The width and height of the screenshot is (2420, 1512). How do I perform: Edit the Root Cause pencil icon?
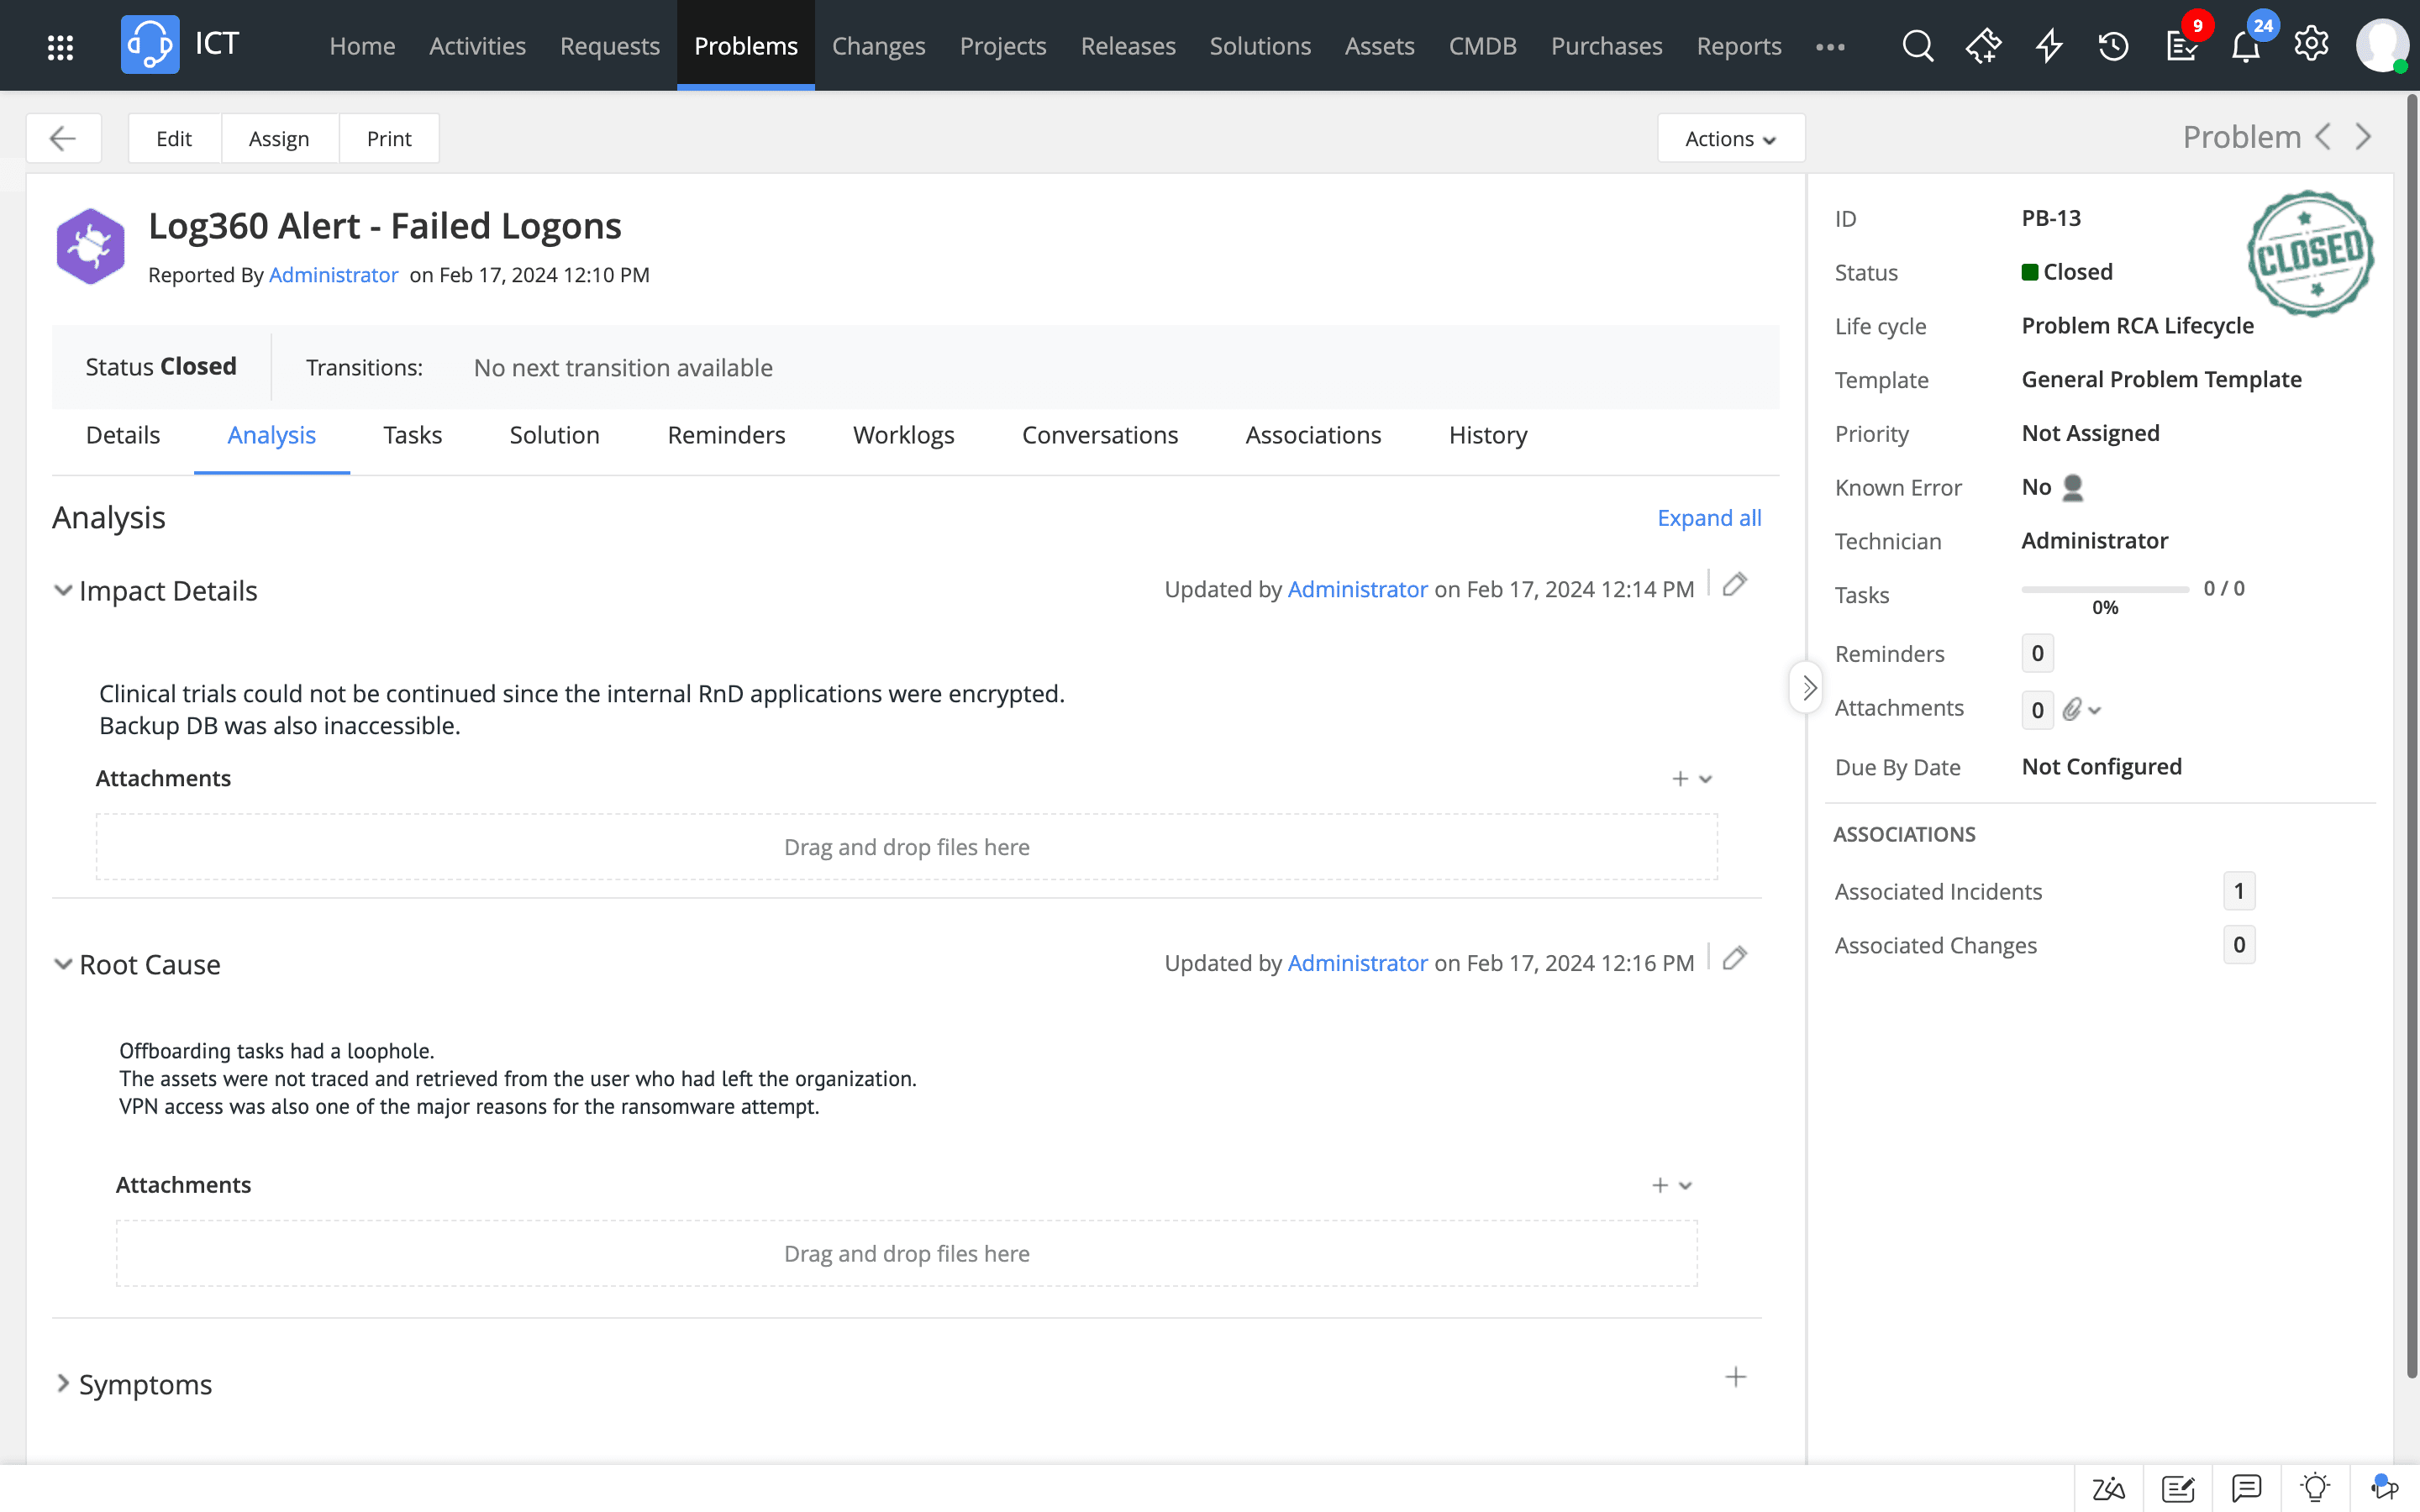point(1735,959)
